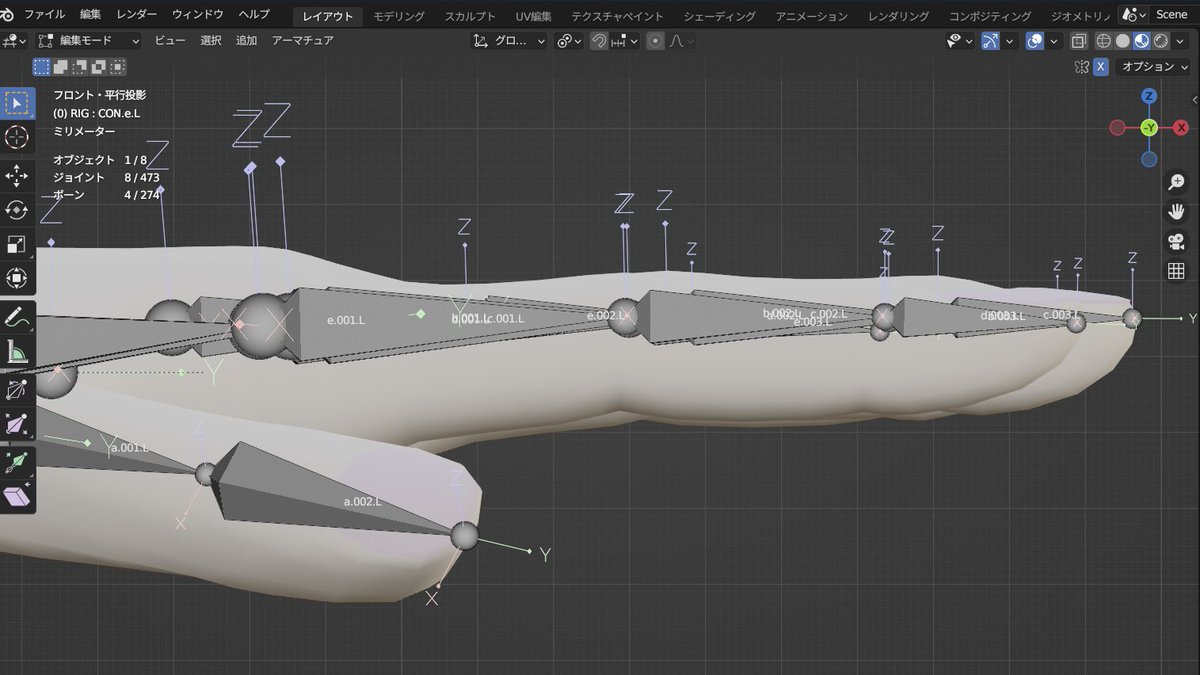Open the ヘルプ menu

pos(254,15)
